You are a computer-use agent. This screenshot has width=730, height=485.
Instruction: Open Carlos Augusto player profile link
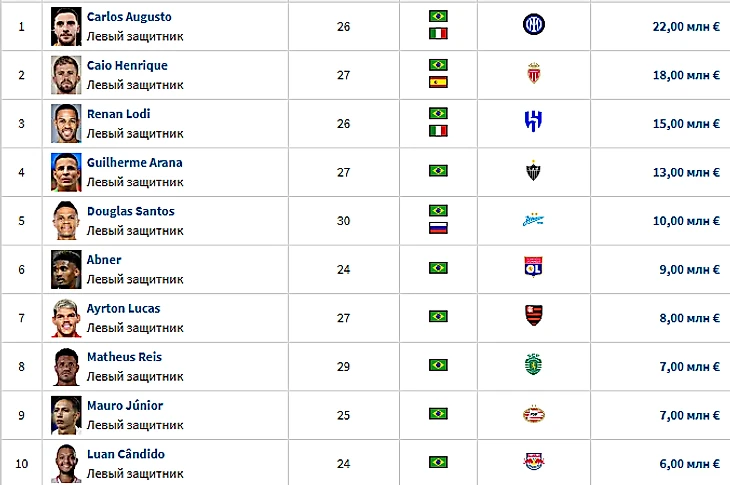point(129,17)
